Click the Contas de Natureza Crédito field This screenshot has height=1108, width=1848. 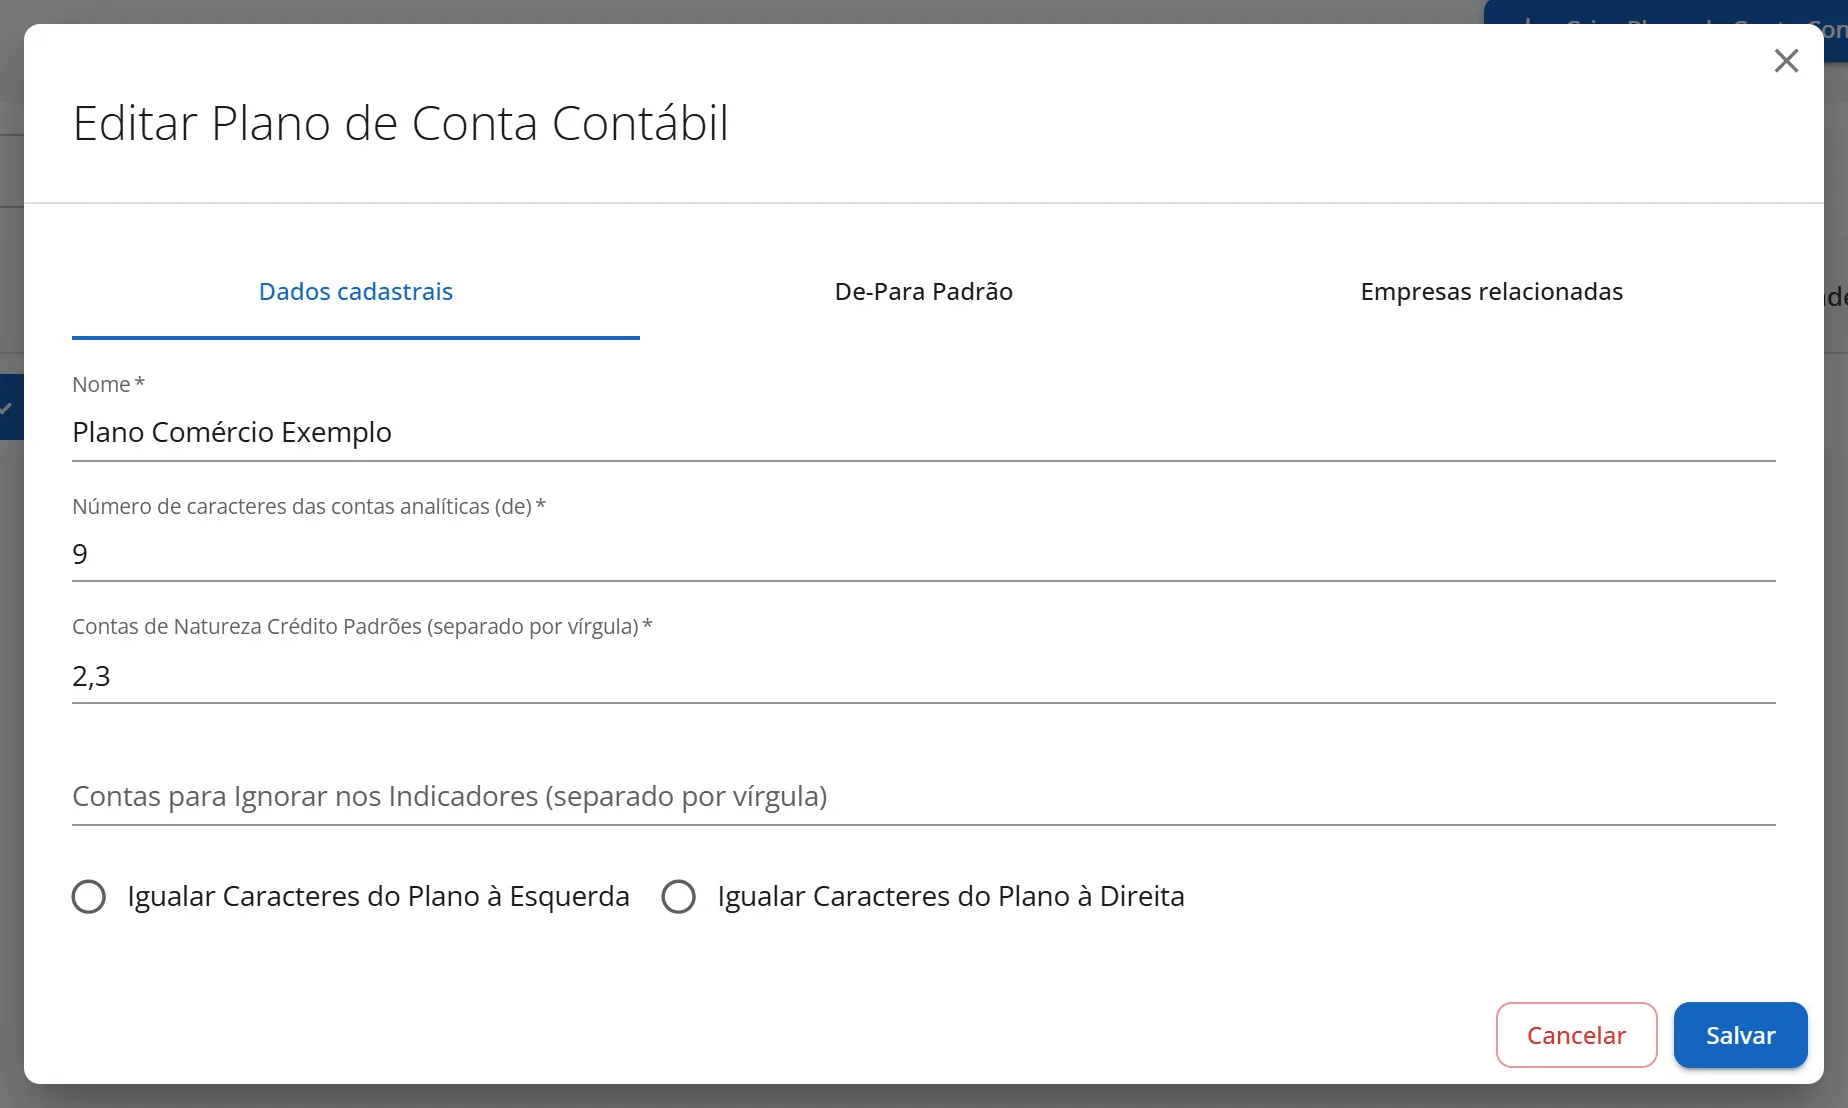pos(924,676)
